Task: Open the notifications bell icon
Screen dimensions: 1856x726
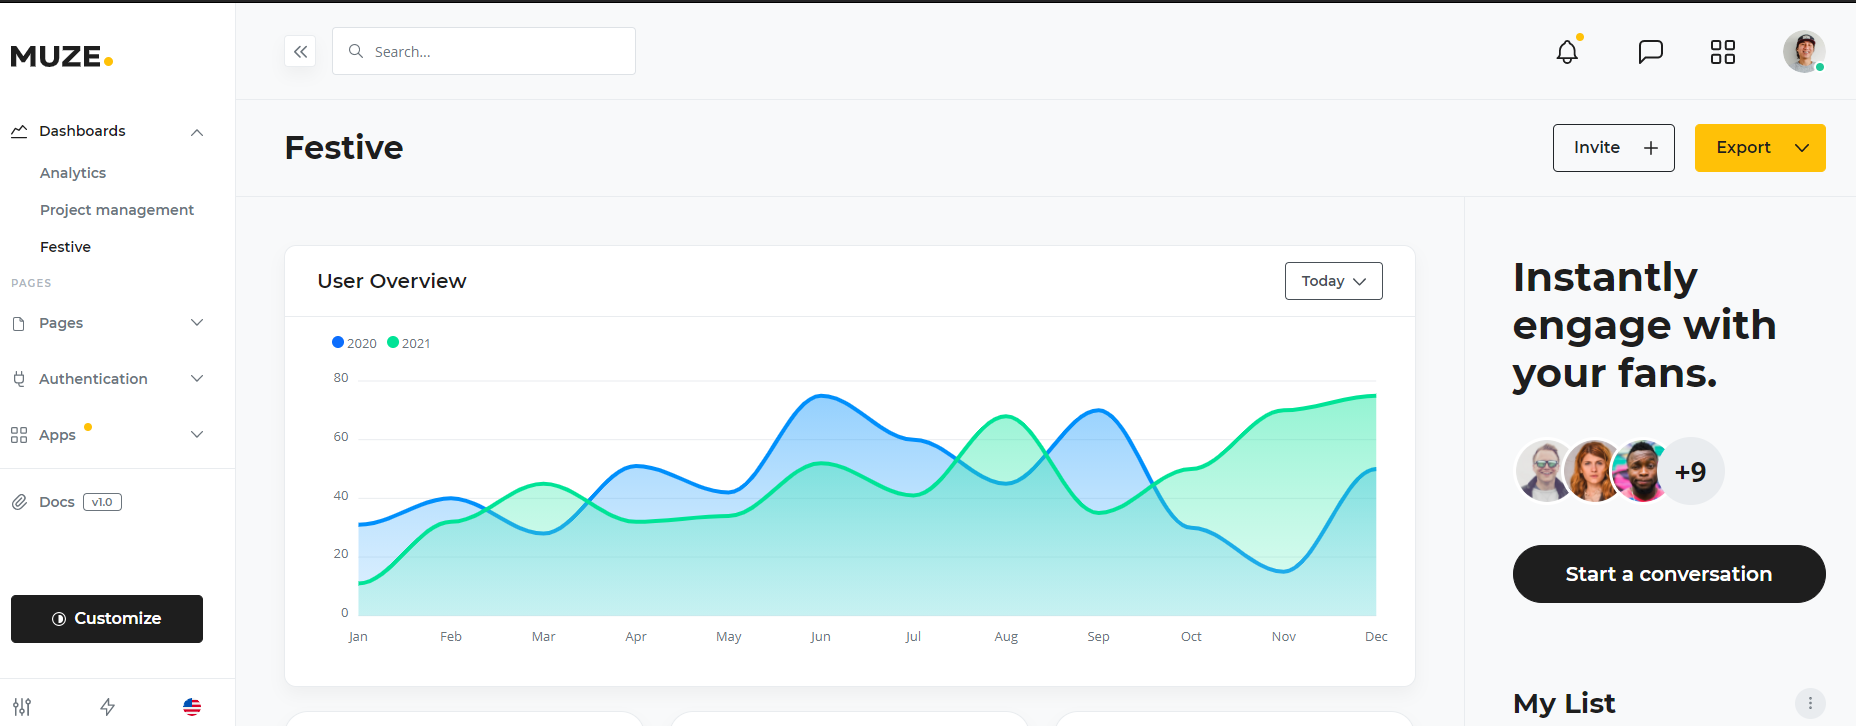Action: click(1567, 52)
